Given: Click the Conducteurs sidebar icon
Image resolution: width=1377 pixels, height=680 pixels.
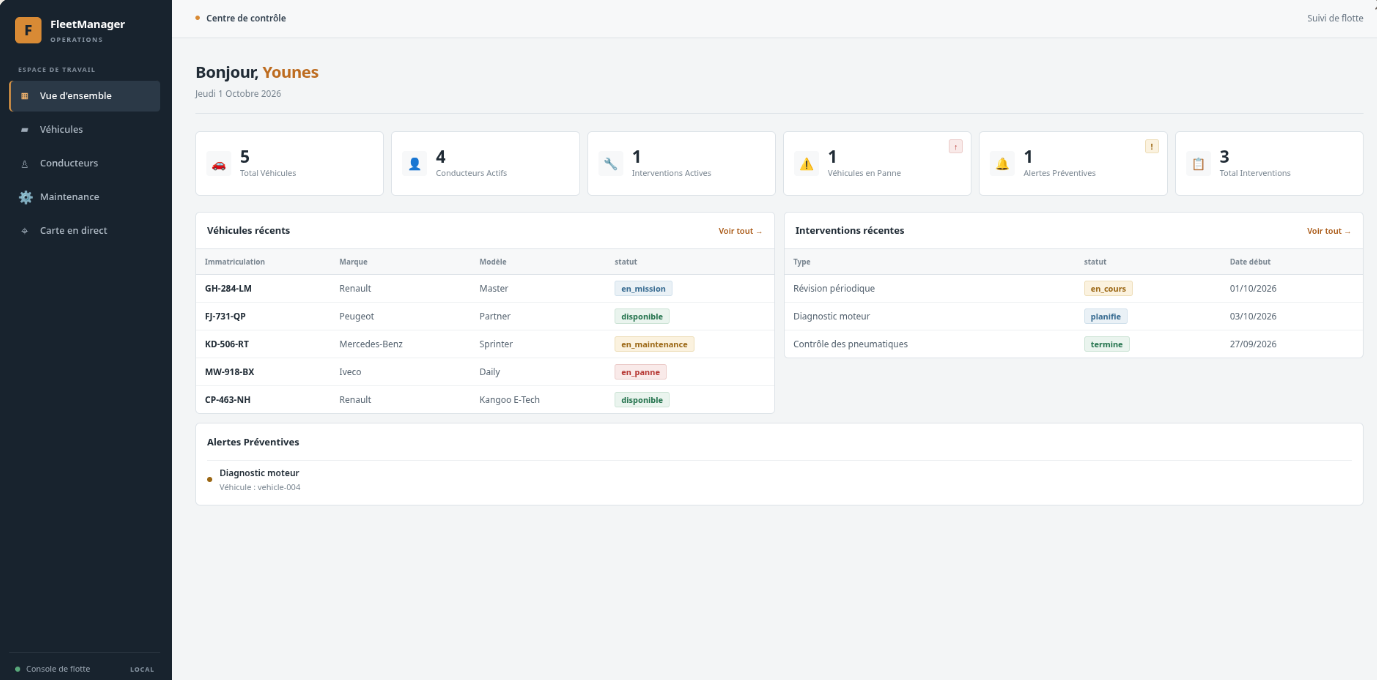Looking at the screenshot, I should 25,163.
